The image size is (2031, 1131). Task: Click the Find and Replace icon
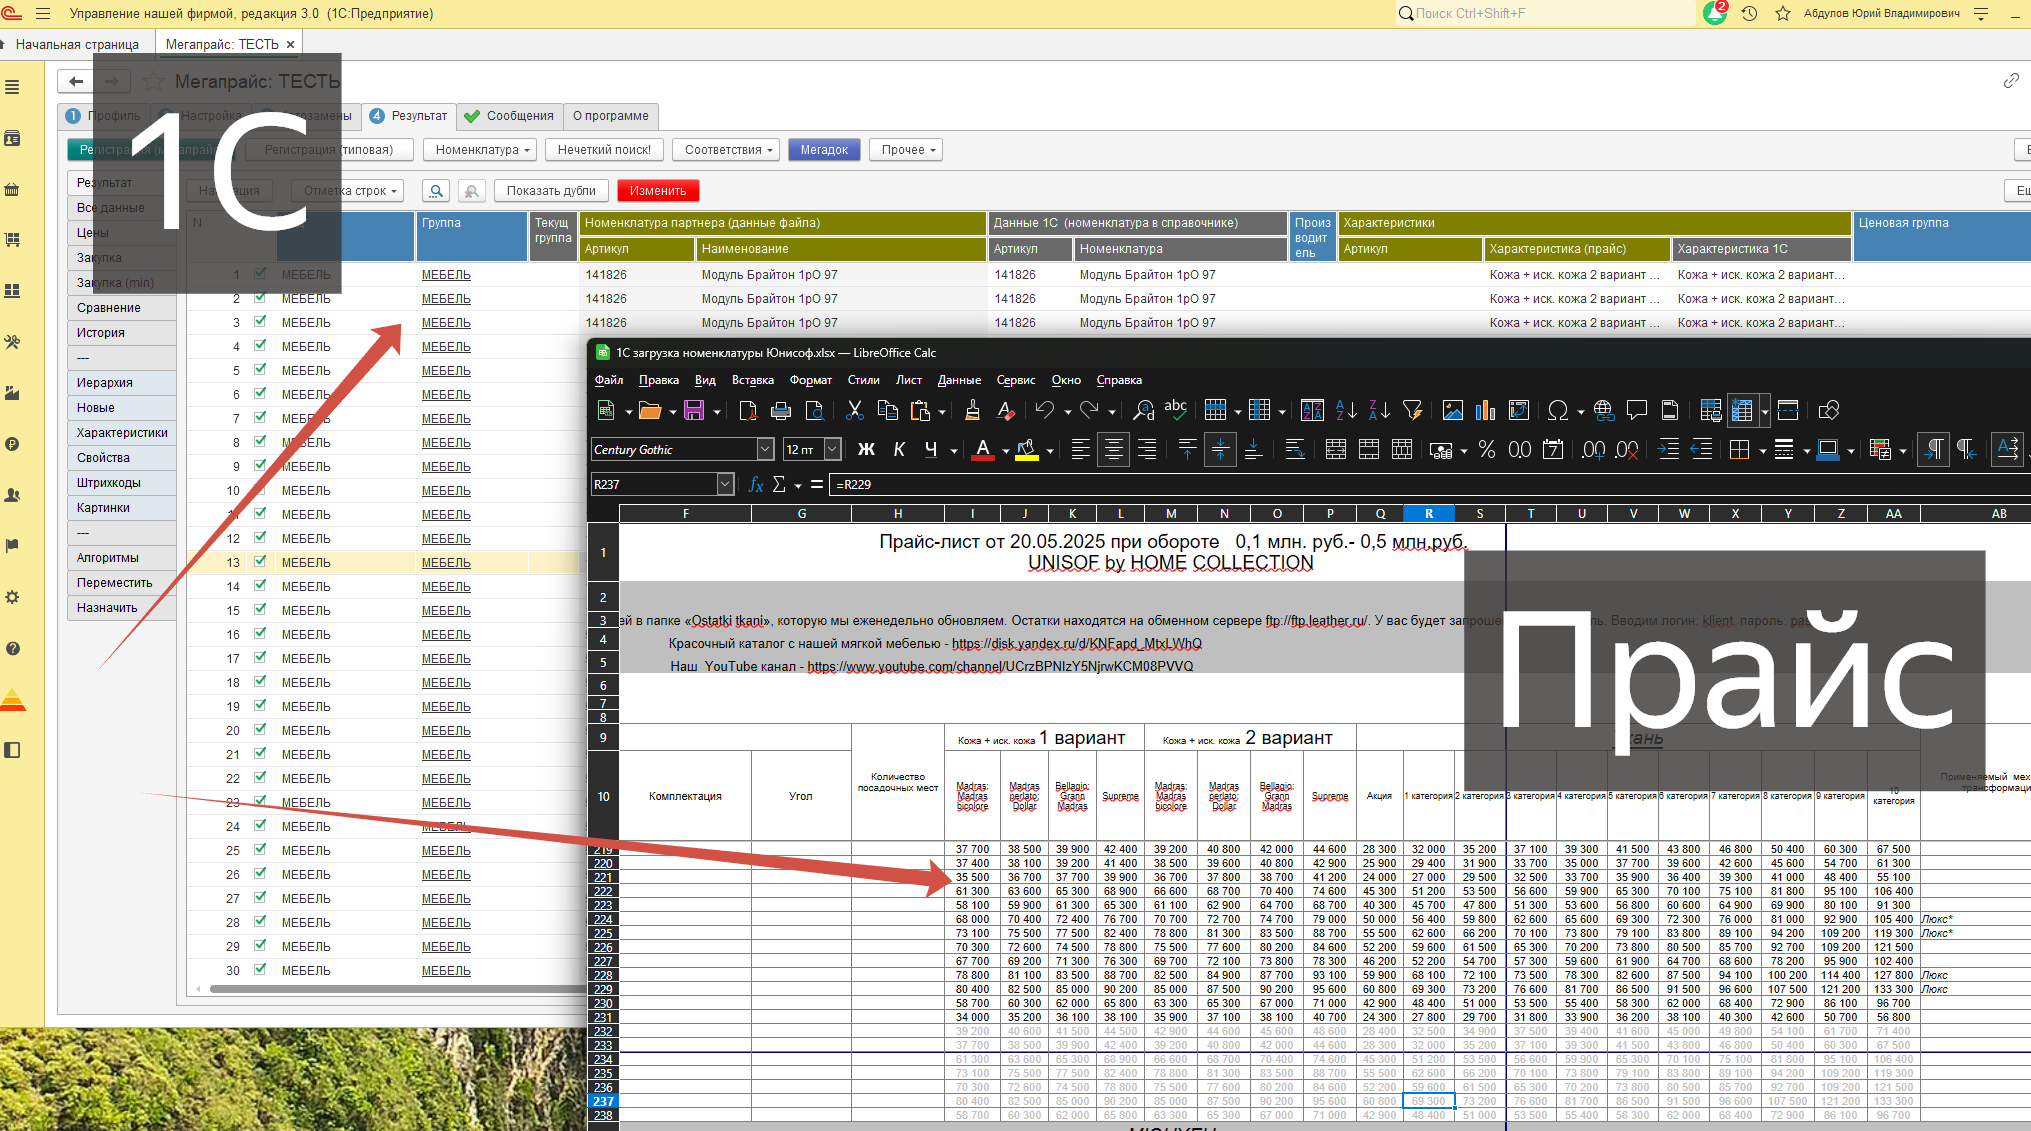click(x=1143, y=410)
